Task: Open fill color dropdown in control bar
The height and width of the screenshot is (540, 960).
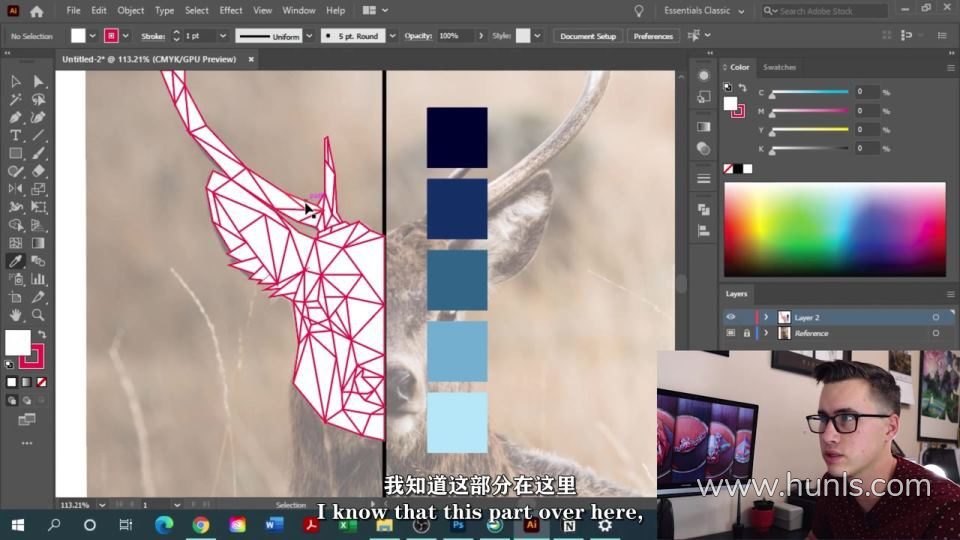Action: (92, 36)
